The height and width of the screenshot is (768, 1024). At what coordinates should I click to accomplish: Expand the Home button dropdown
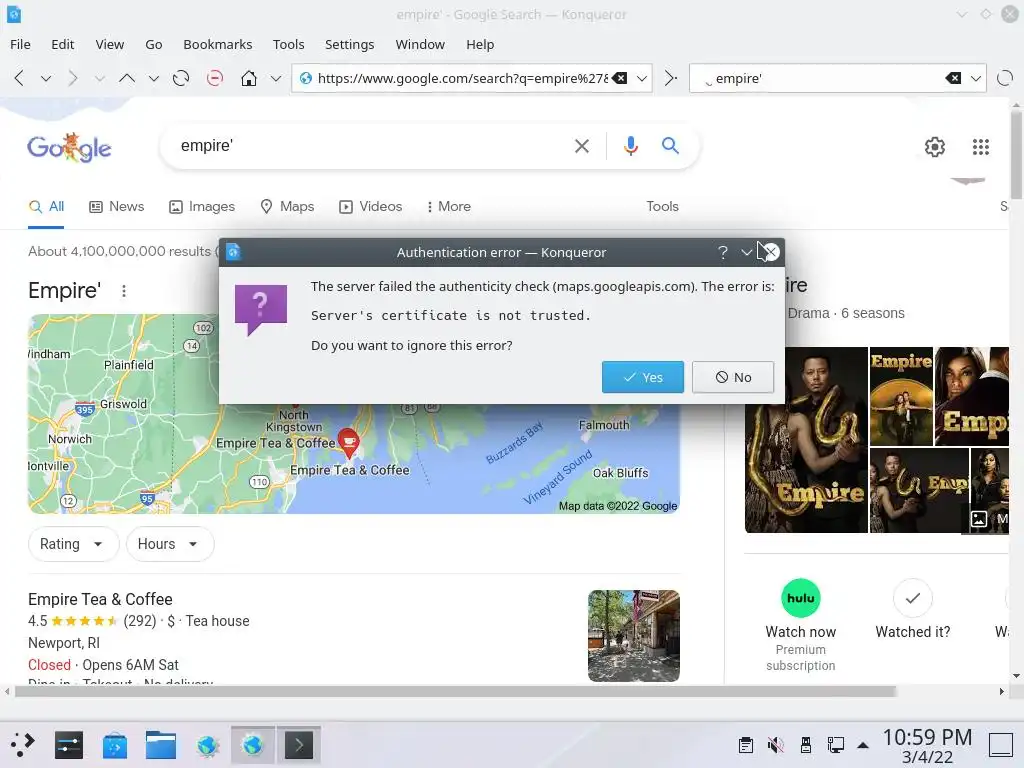pos(276,79)
